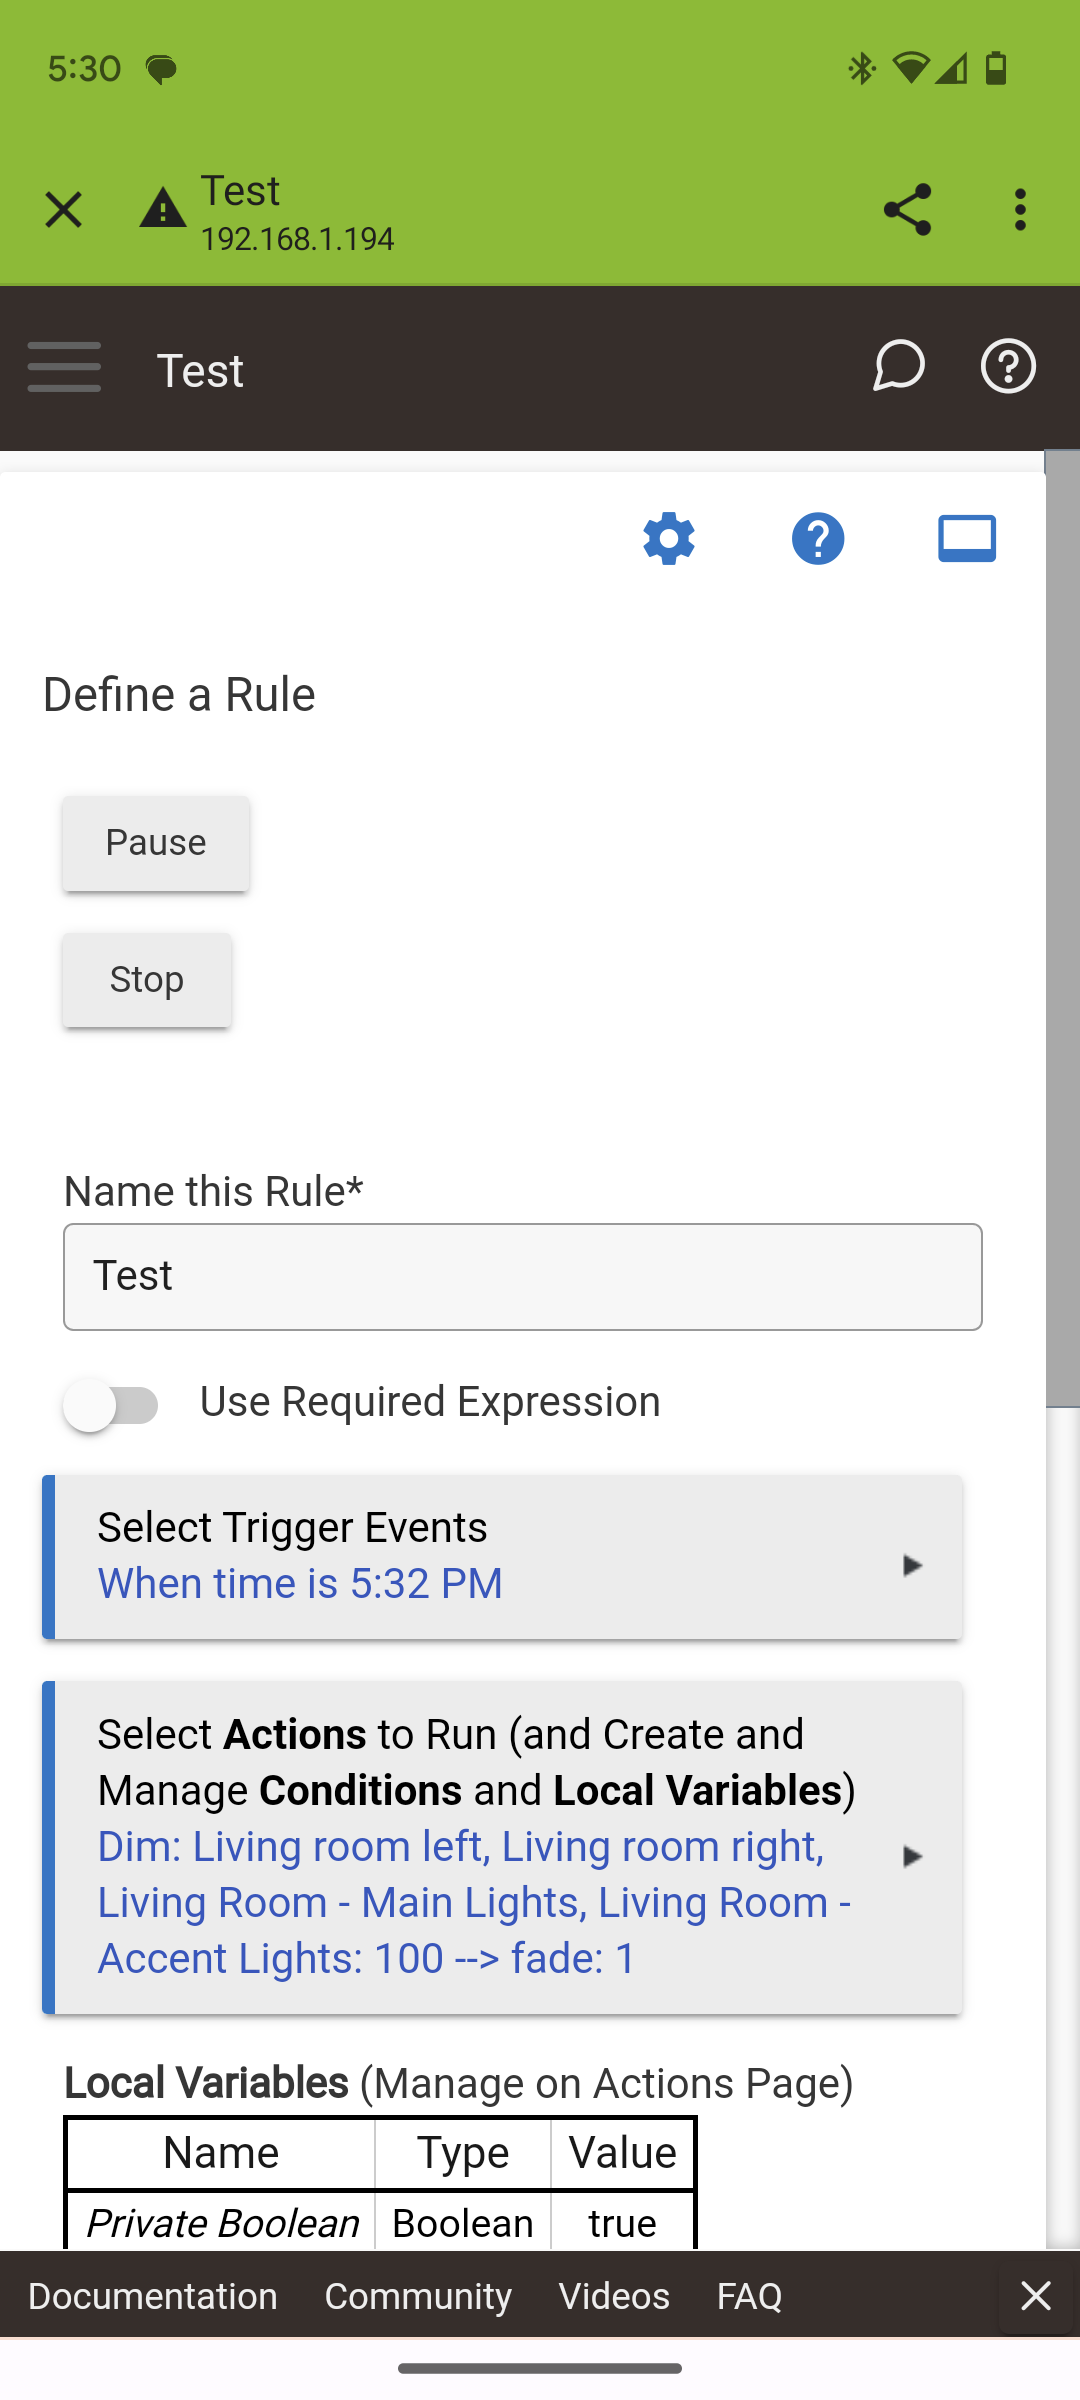Open the share menu for Test
The image size is (1080, 2400).
[x=906, y=209]
